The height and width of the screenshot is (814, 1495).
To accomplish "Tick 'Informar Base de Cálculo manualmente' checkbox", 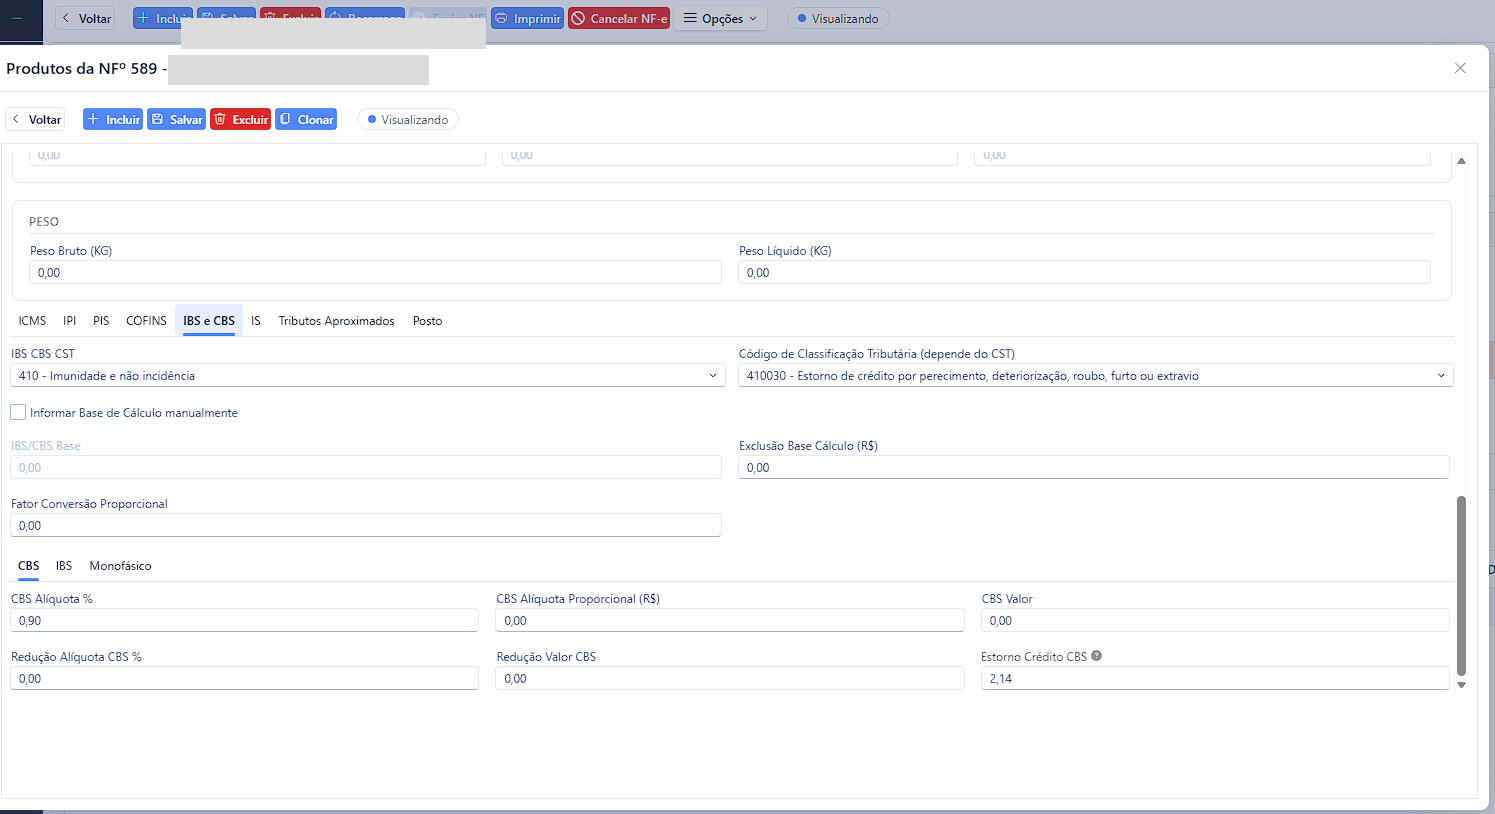I will [x=18, y=412].
